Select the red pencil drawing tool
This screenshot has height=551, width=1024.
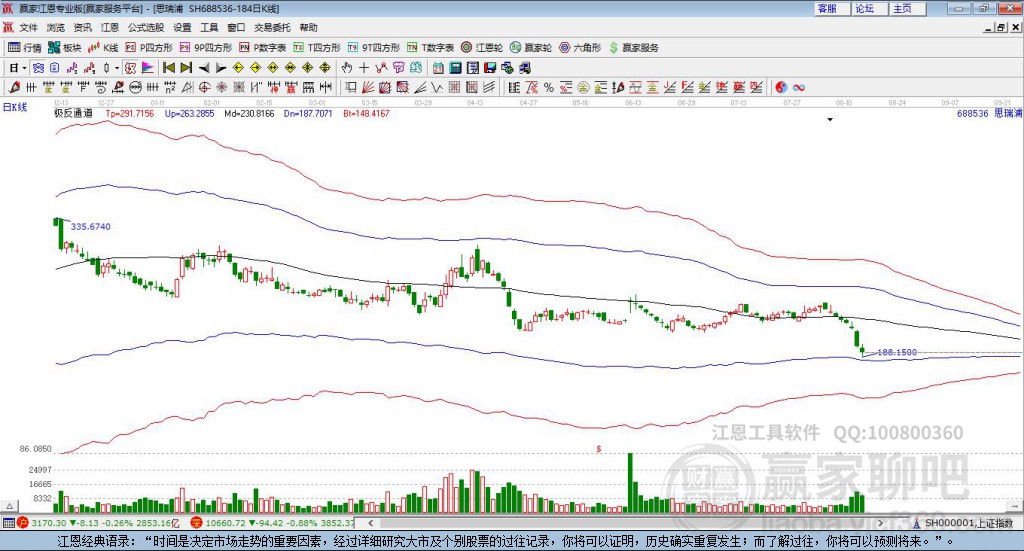point(14,87)
